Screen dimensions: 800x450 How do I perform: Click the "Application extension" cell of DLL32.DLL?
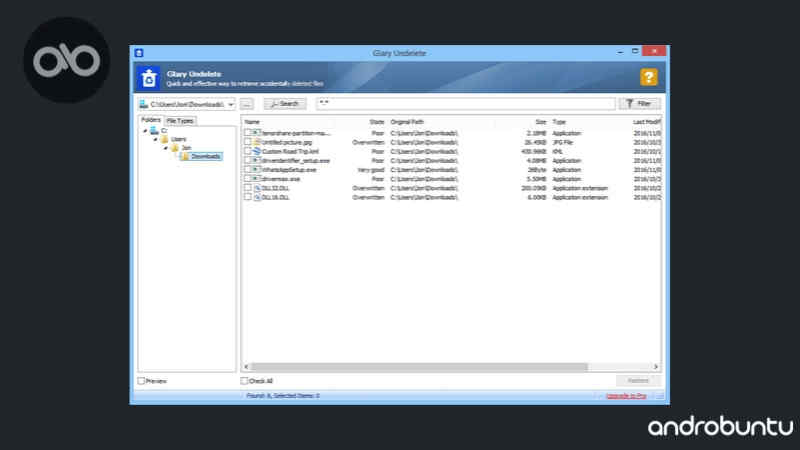580,188
